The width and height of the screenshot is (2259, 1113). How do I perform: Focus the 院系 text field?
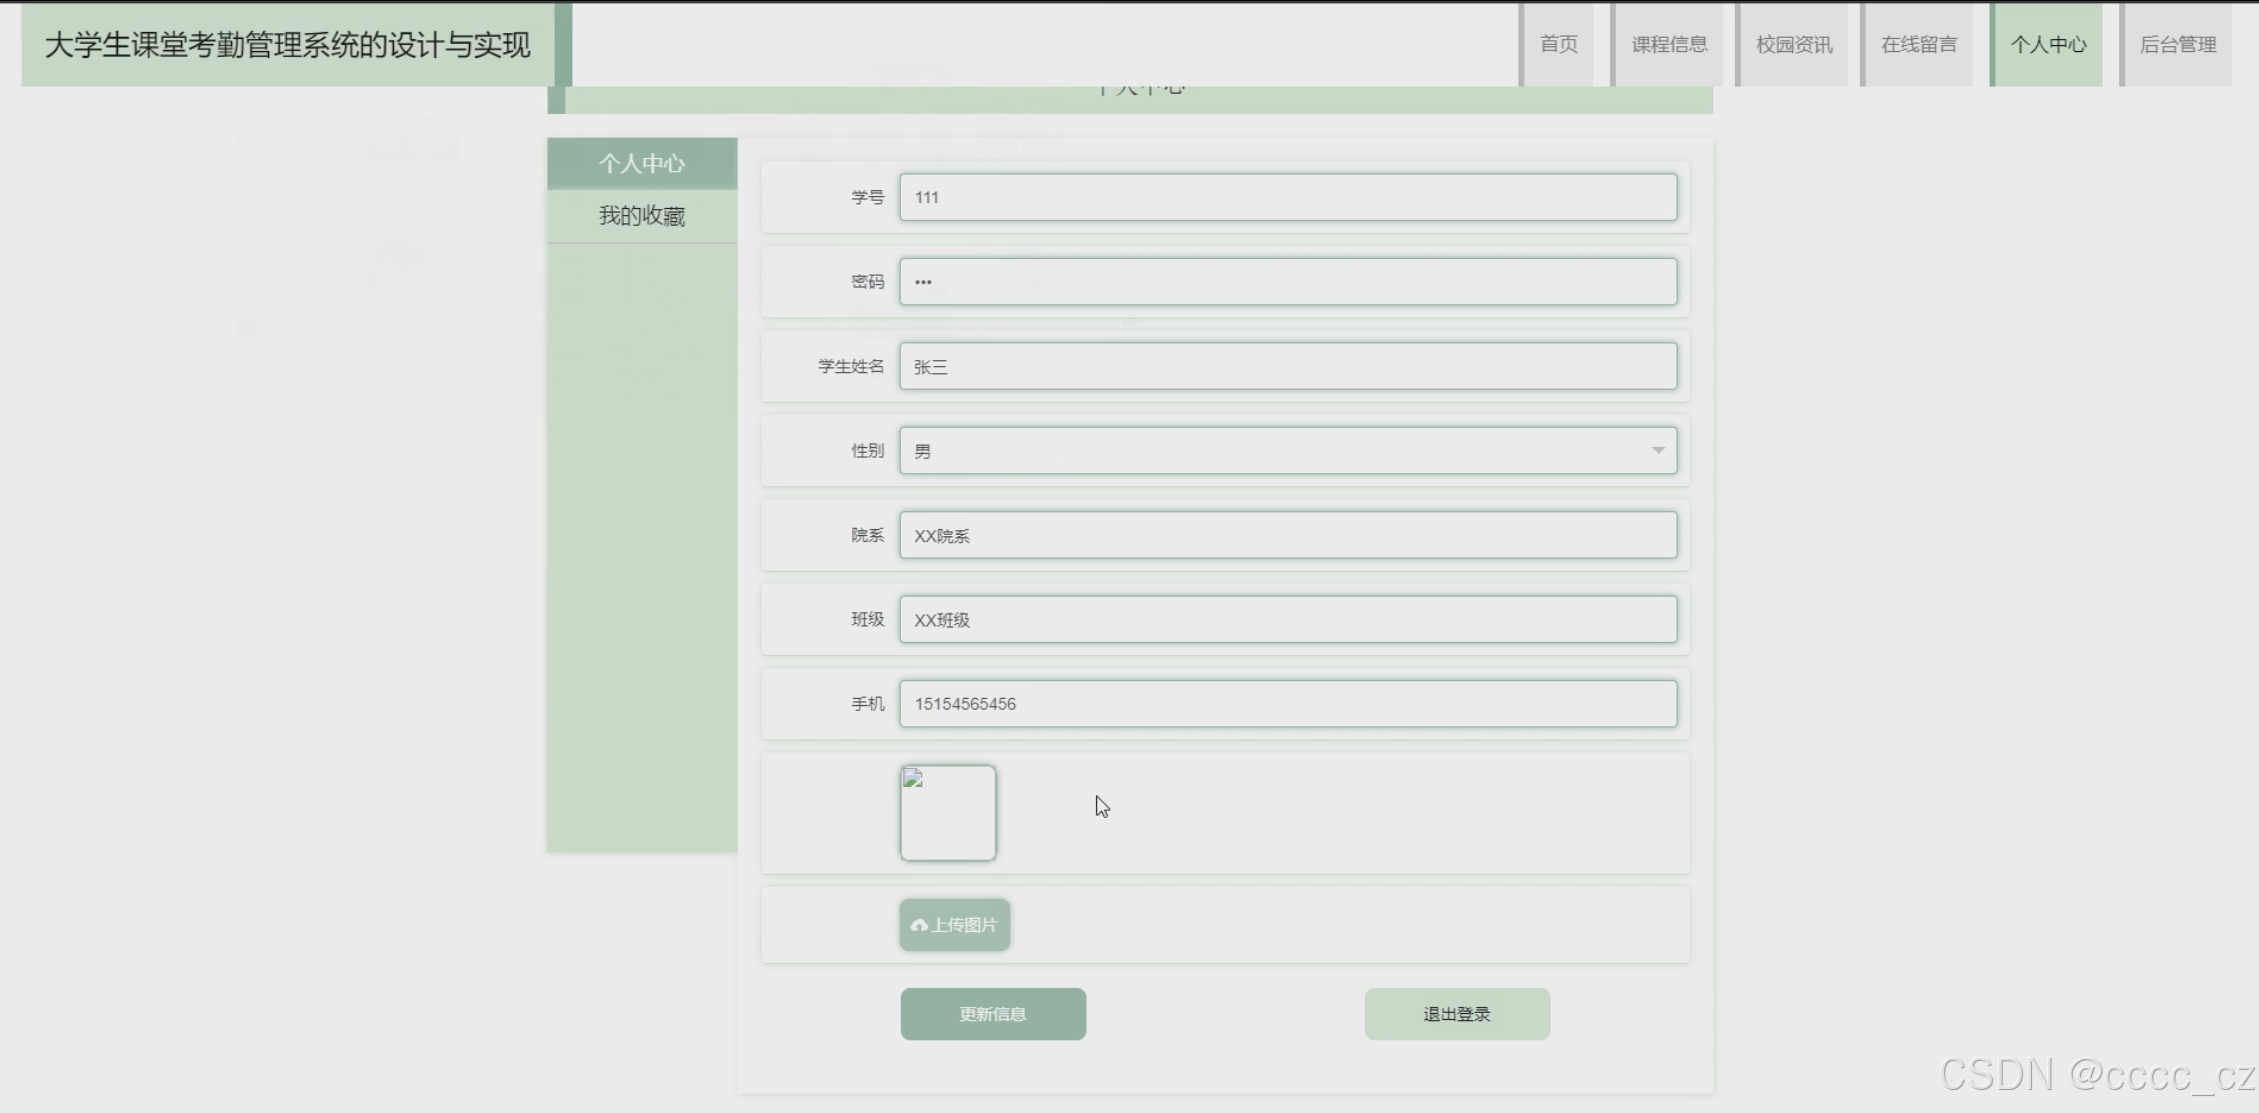1288,535
